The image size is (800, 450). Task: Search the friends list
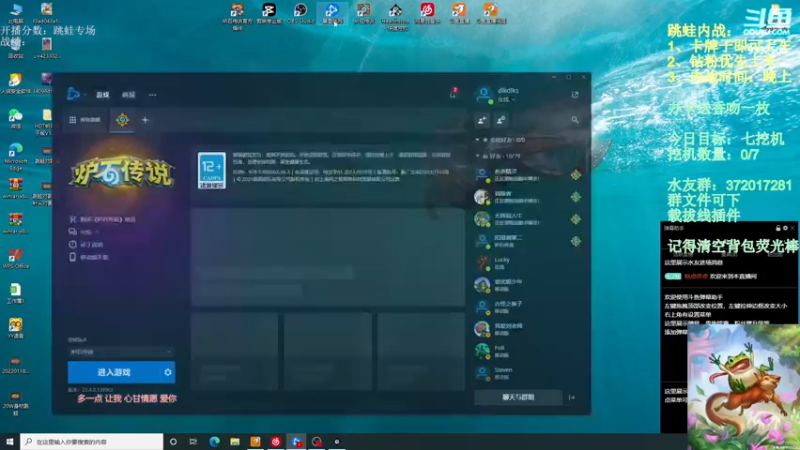pyautogui.click(x=575, y=120)
